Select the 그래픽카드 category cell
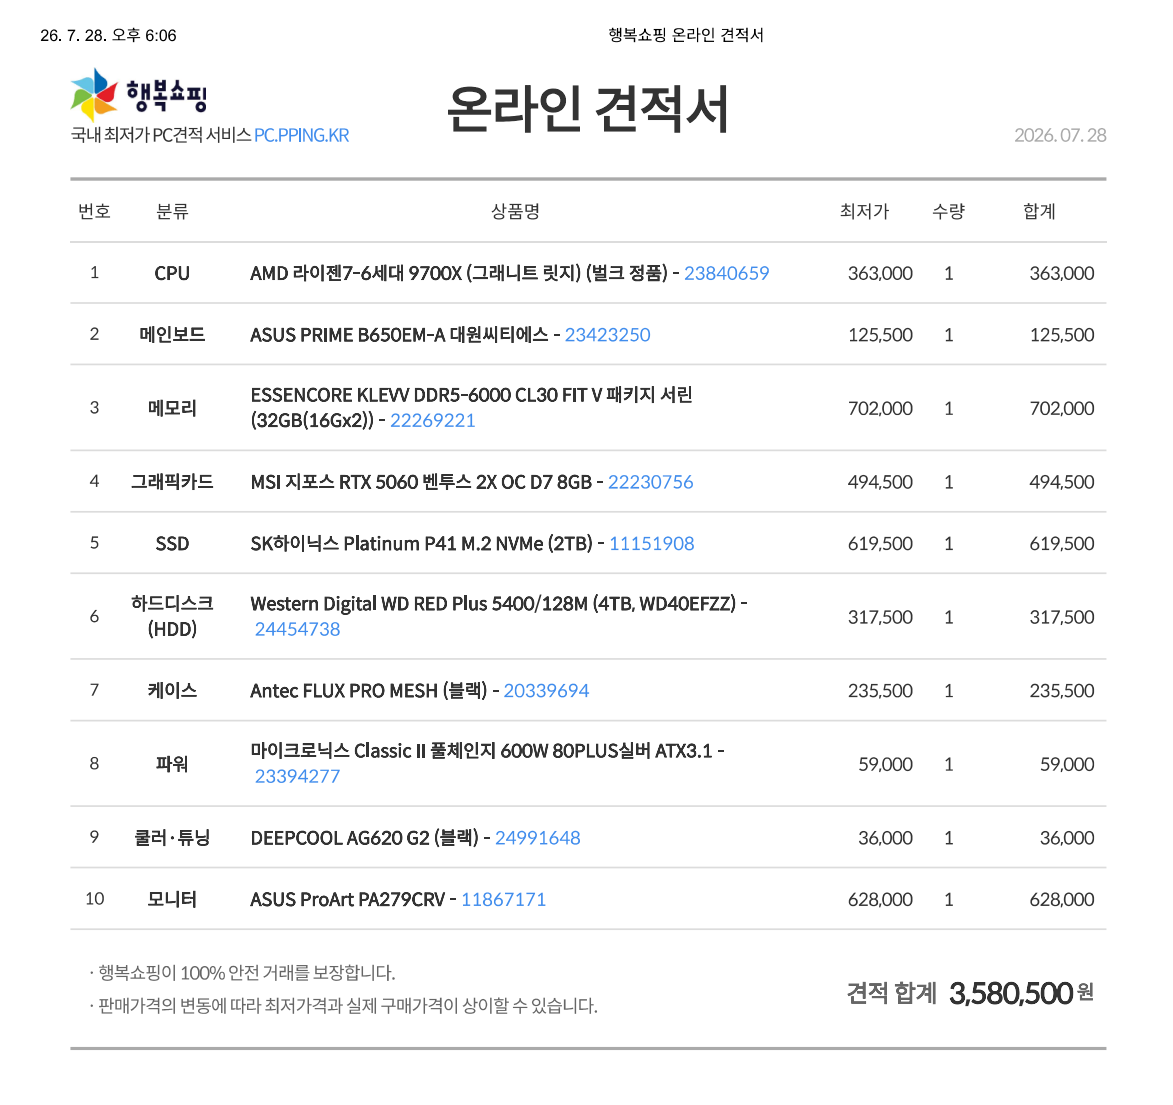The height and width of the screenshot is (1105, 1173). [172, 482]
